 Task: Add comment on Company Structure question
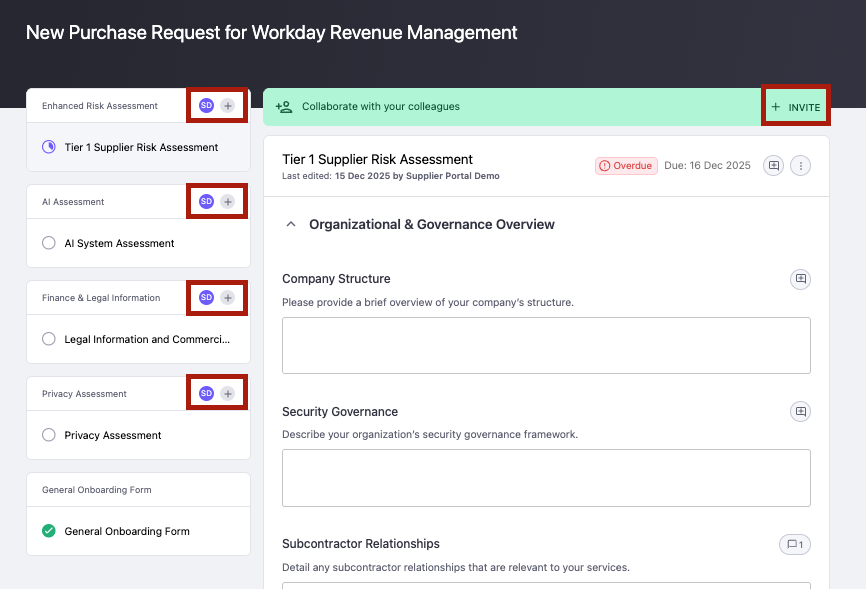pos(800,279)
